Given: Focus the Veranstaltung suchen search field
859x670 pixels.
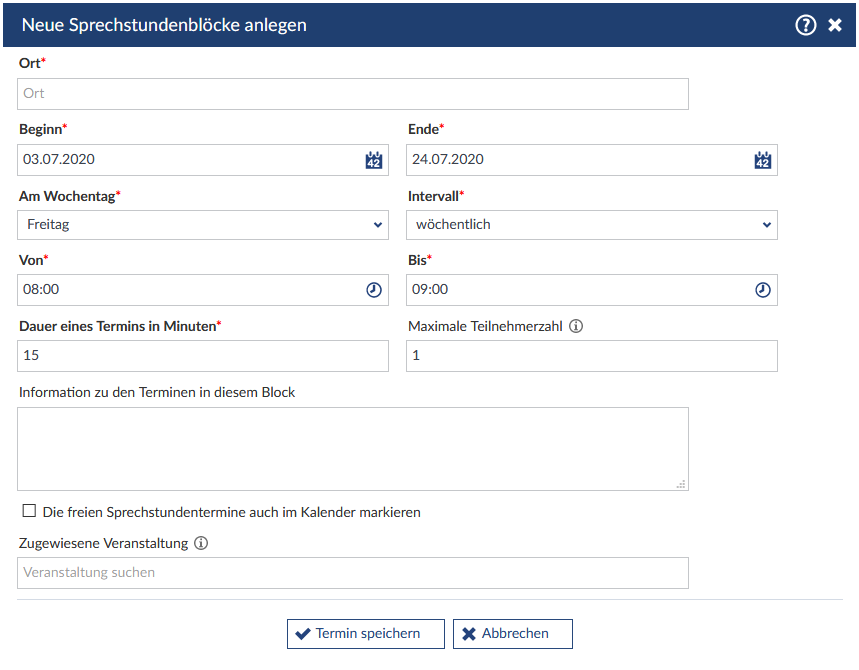Looking at the screenshot, I should [x=353, y=573].
